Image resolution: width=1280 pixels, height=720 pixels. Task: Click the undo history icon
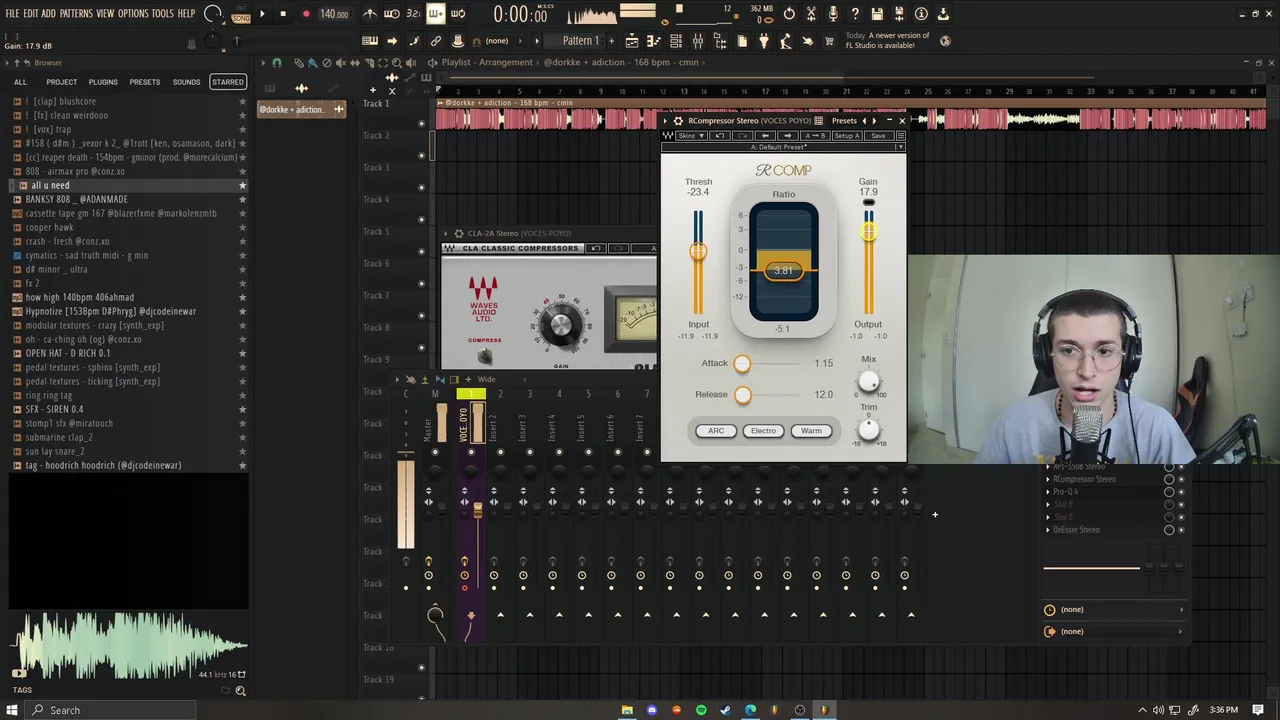click(789, 14)
